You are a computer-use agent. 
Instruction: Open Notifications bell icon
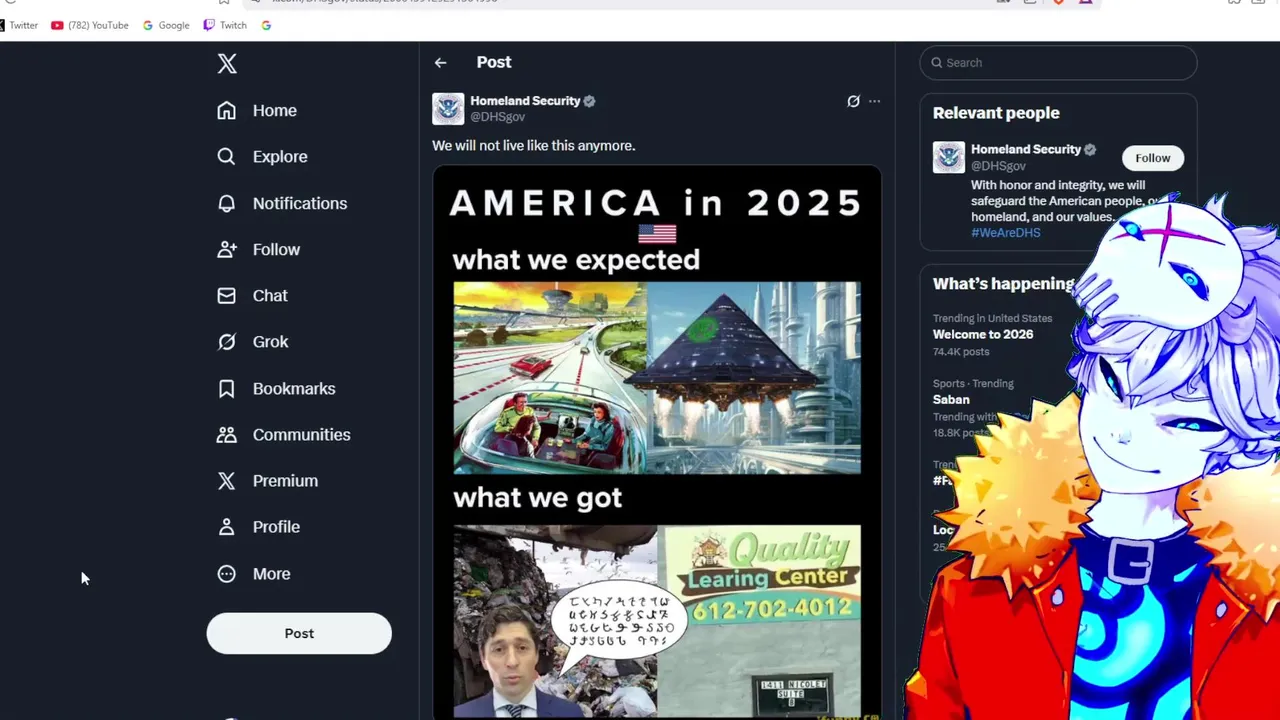pyautogui.click(x=227, y=203)
